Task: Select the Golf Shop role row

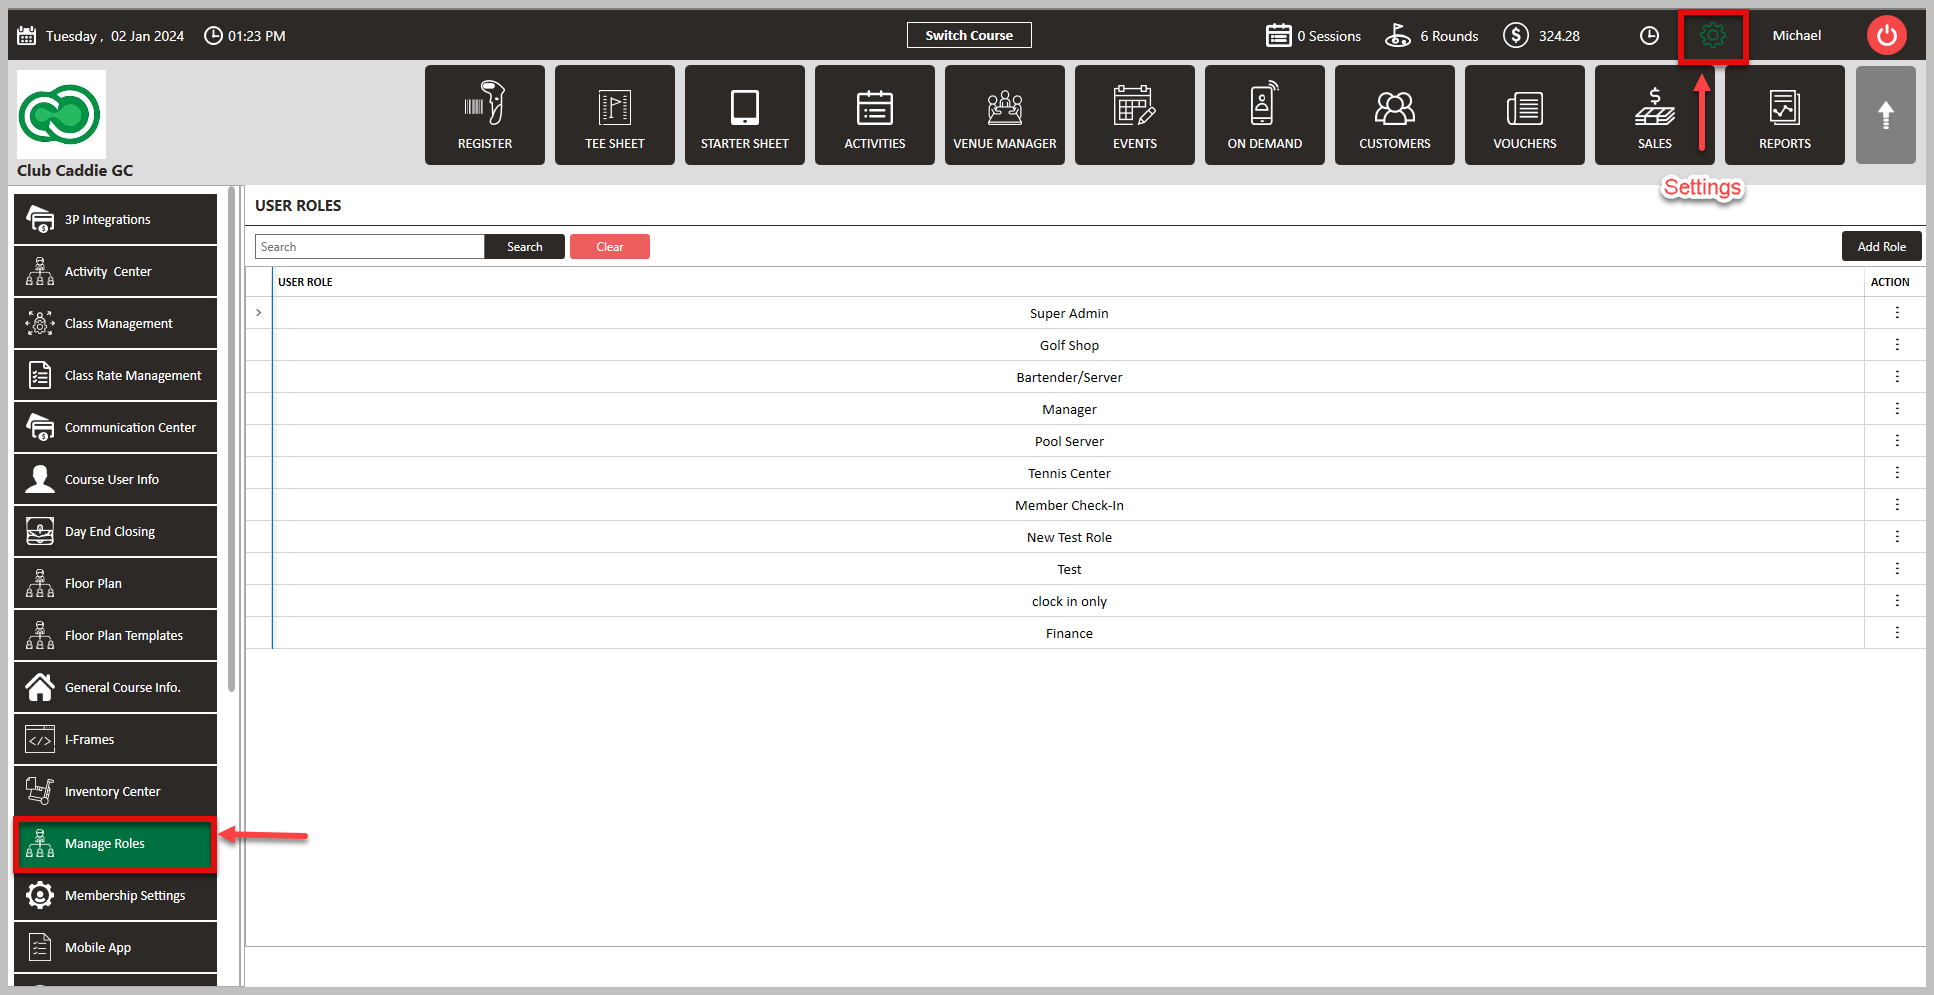Action: 1069,345
